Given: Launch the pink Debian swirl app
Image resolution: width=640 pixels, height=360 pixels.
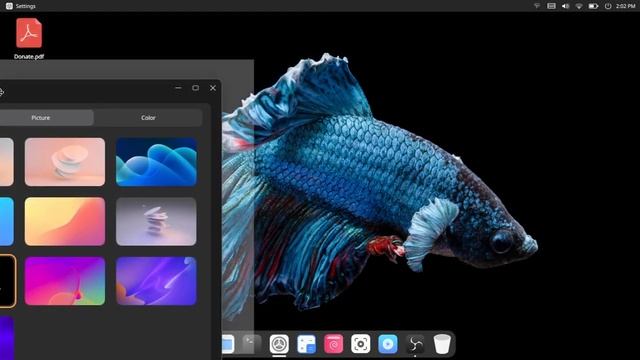Looking at the screenshot, I should [x=333, y=344].
